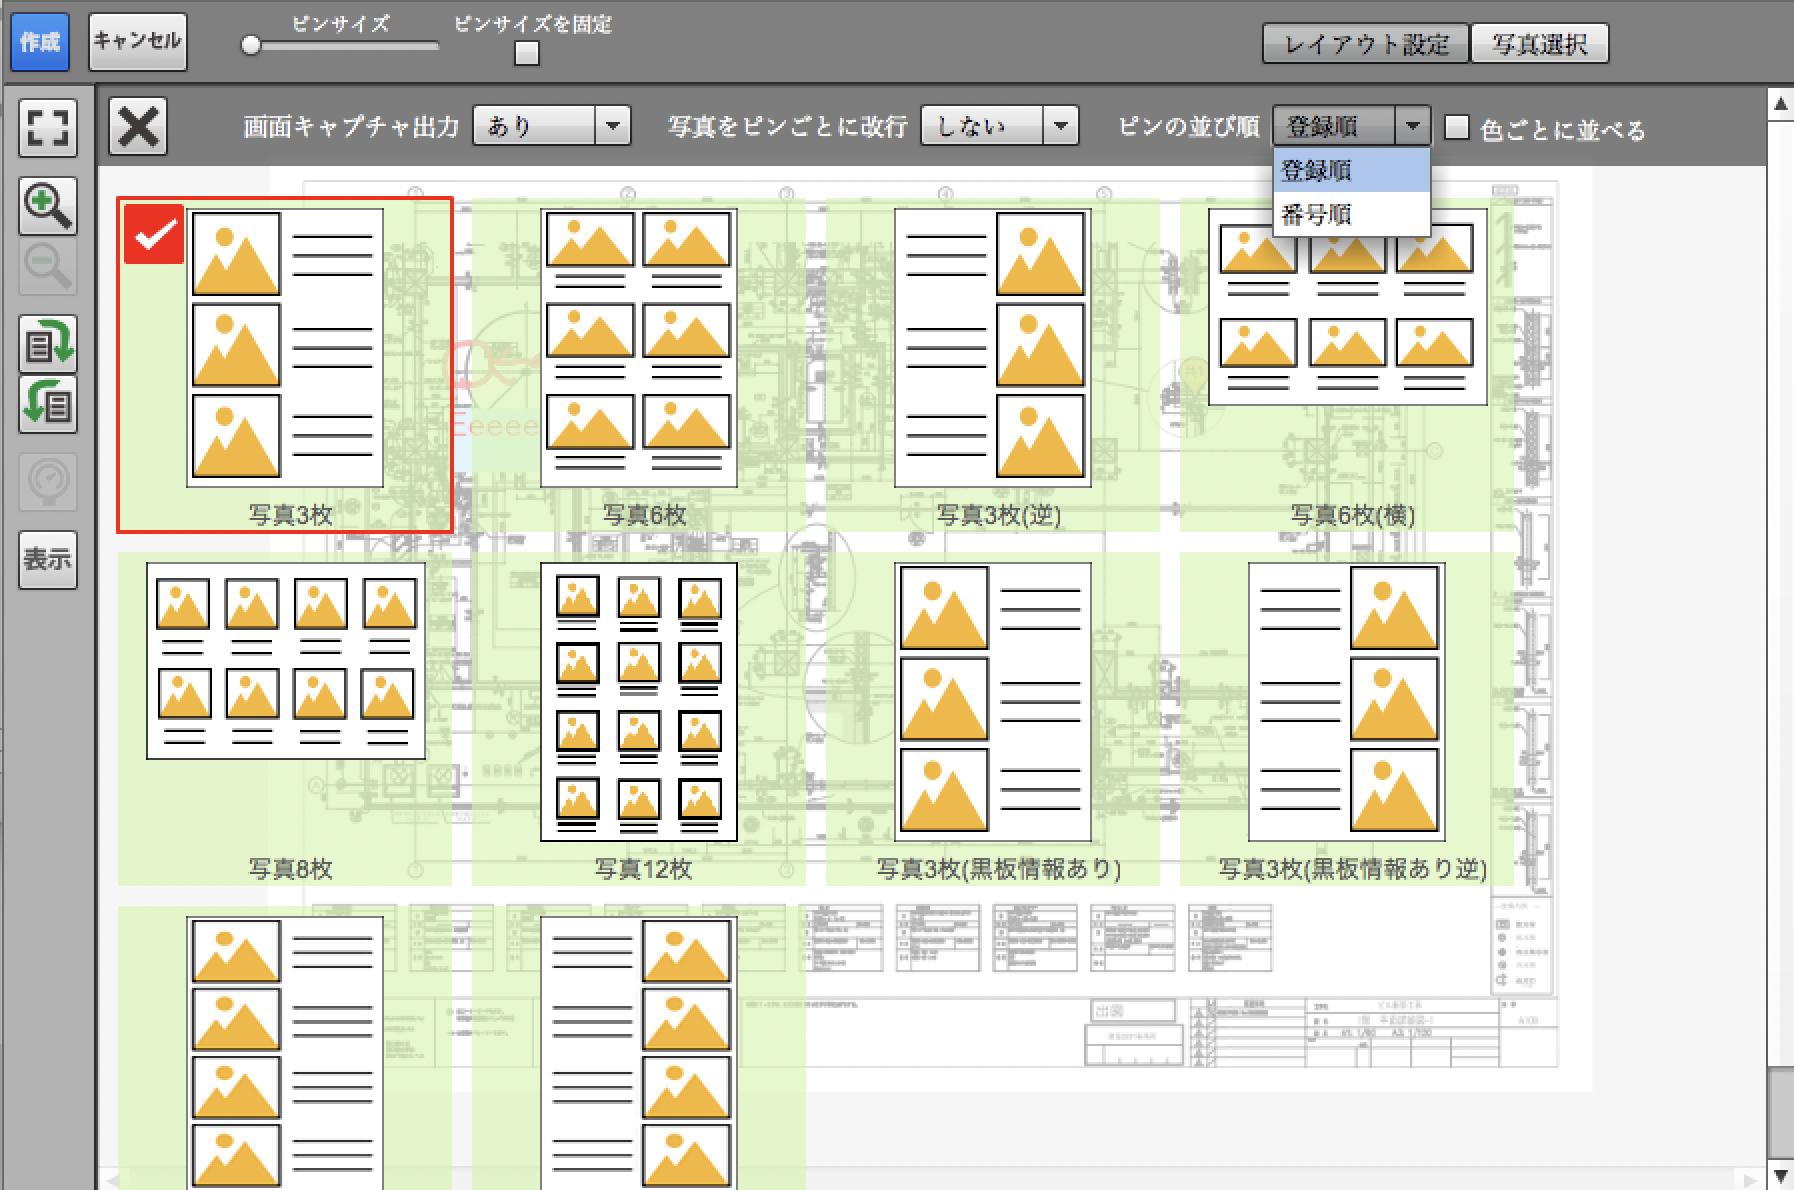1794x1190 pixels.
Task: Switch to the 写真選択 tab
Action: click(1539, 44)
